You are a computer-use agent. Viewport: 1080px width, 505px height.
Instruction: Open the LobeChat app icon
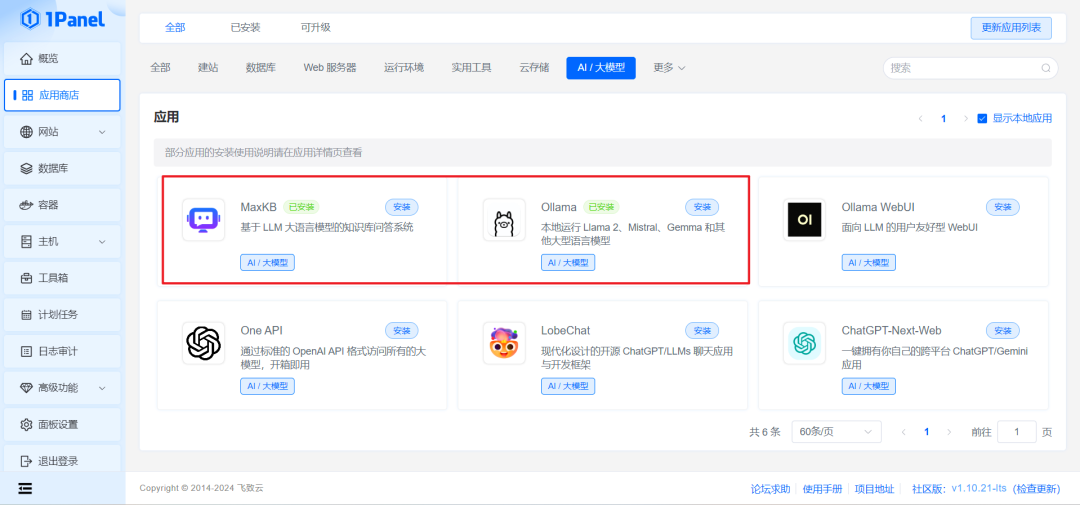504,343
